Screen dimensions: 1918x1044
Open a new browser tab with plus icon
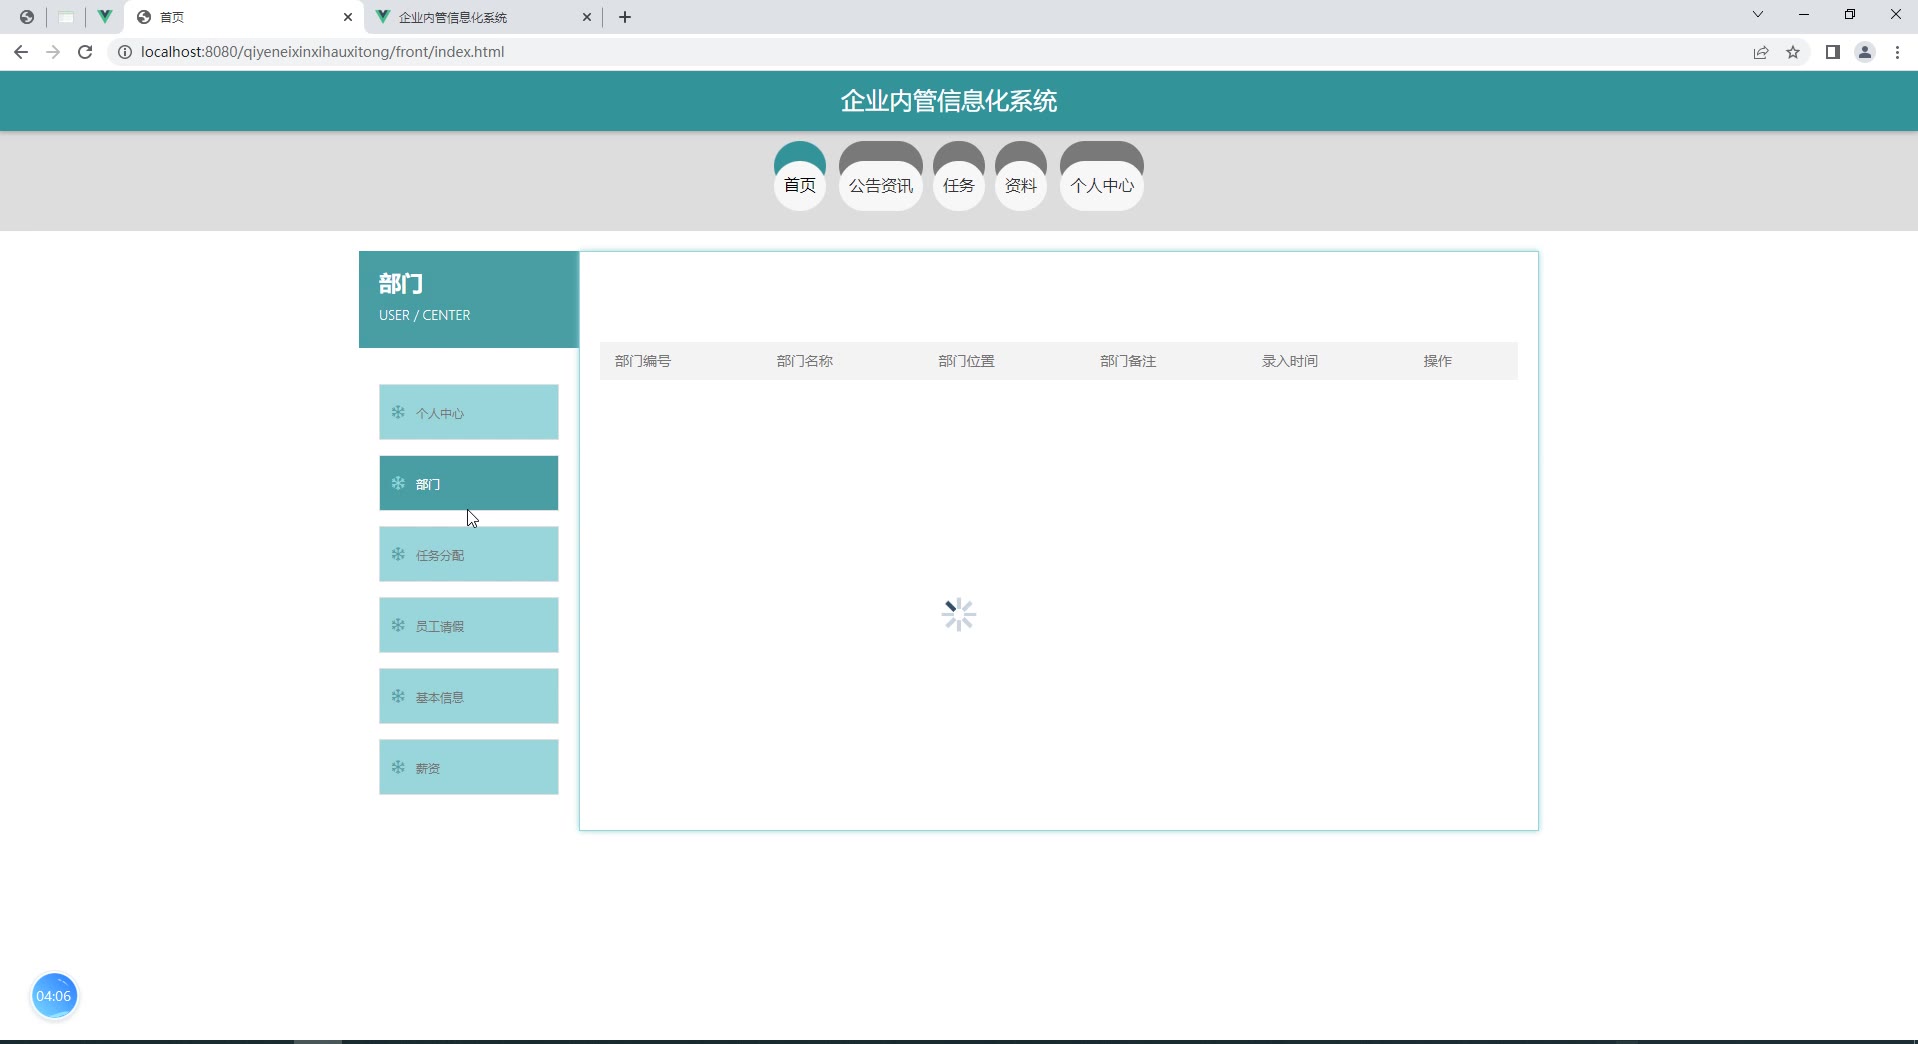625,17
